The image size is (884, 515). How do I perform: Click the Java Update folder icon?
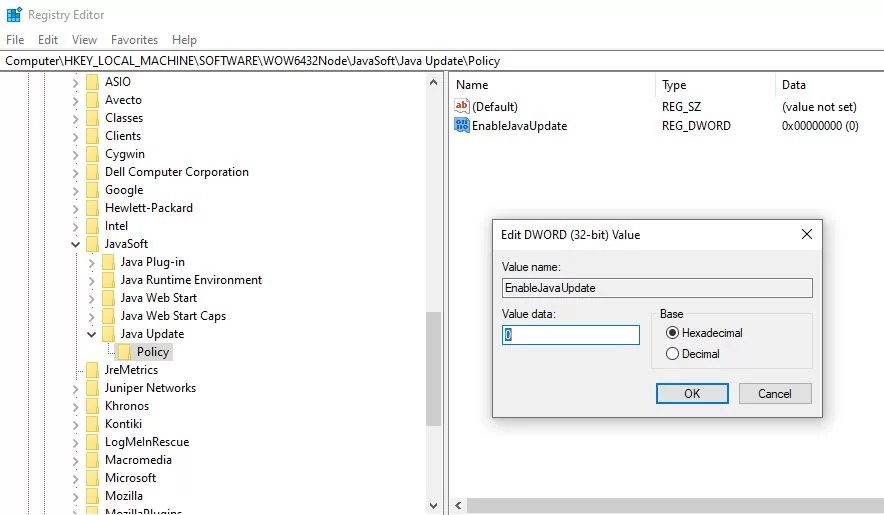coord(108,334)
